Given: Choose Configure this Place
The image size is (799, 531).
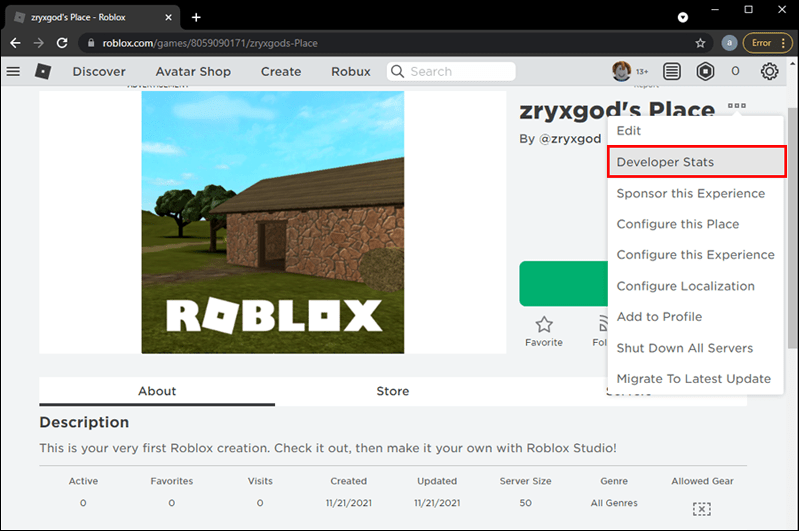Looking at the screenshot, I should [696, 224].
